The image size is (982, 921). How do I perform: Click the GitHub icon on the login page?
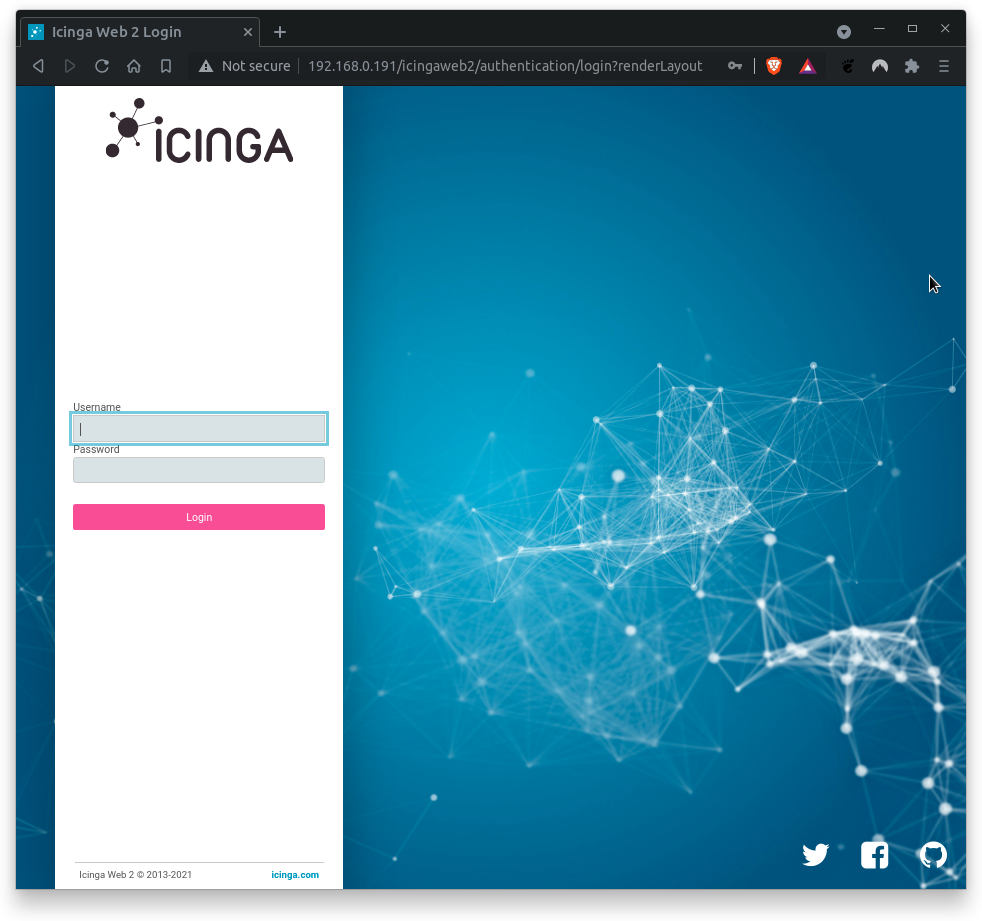(933, 855)
